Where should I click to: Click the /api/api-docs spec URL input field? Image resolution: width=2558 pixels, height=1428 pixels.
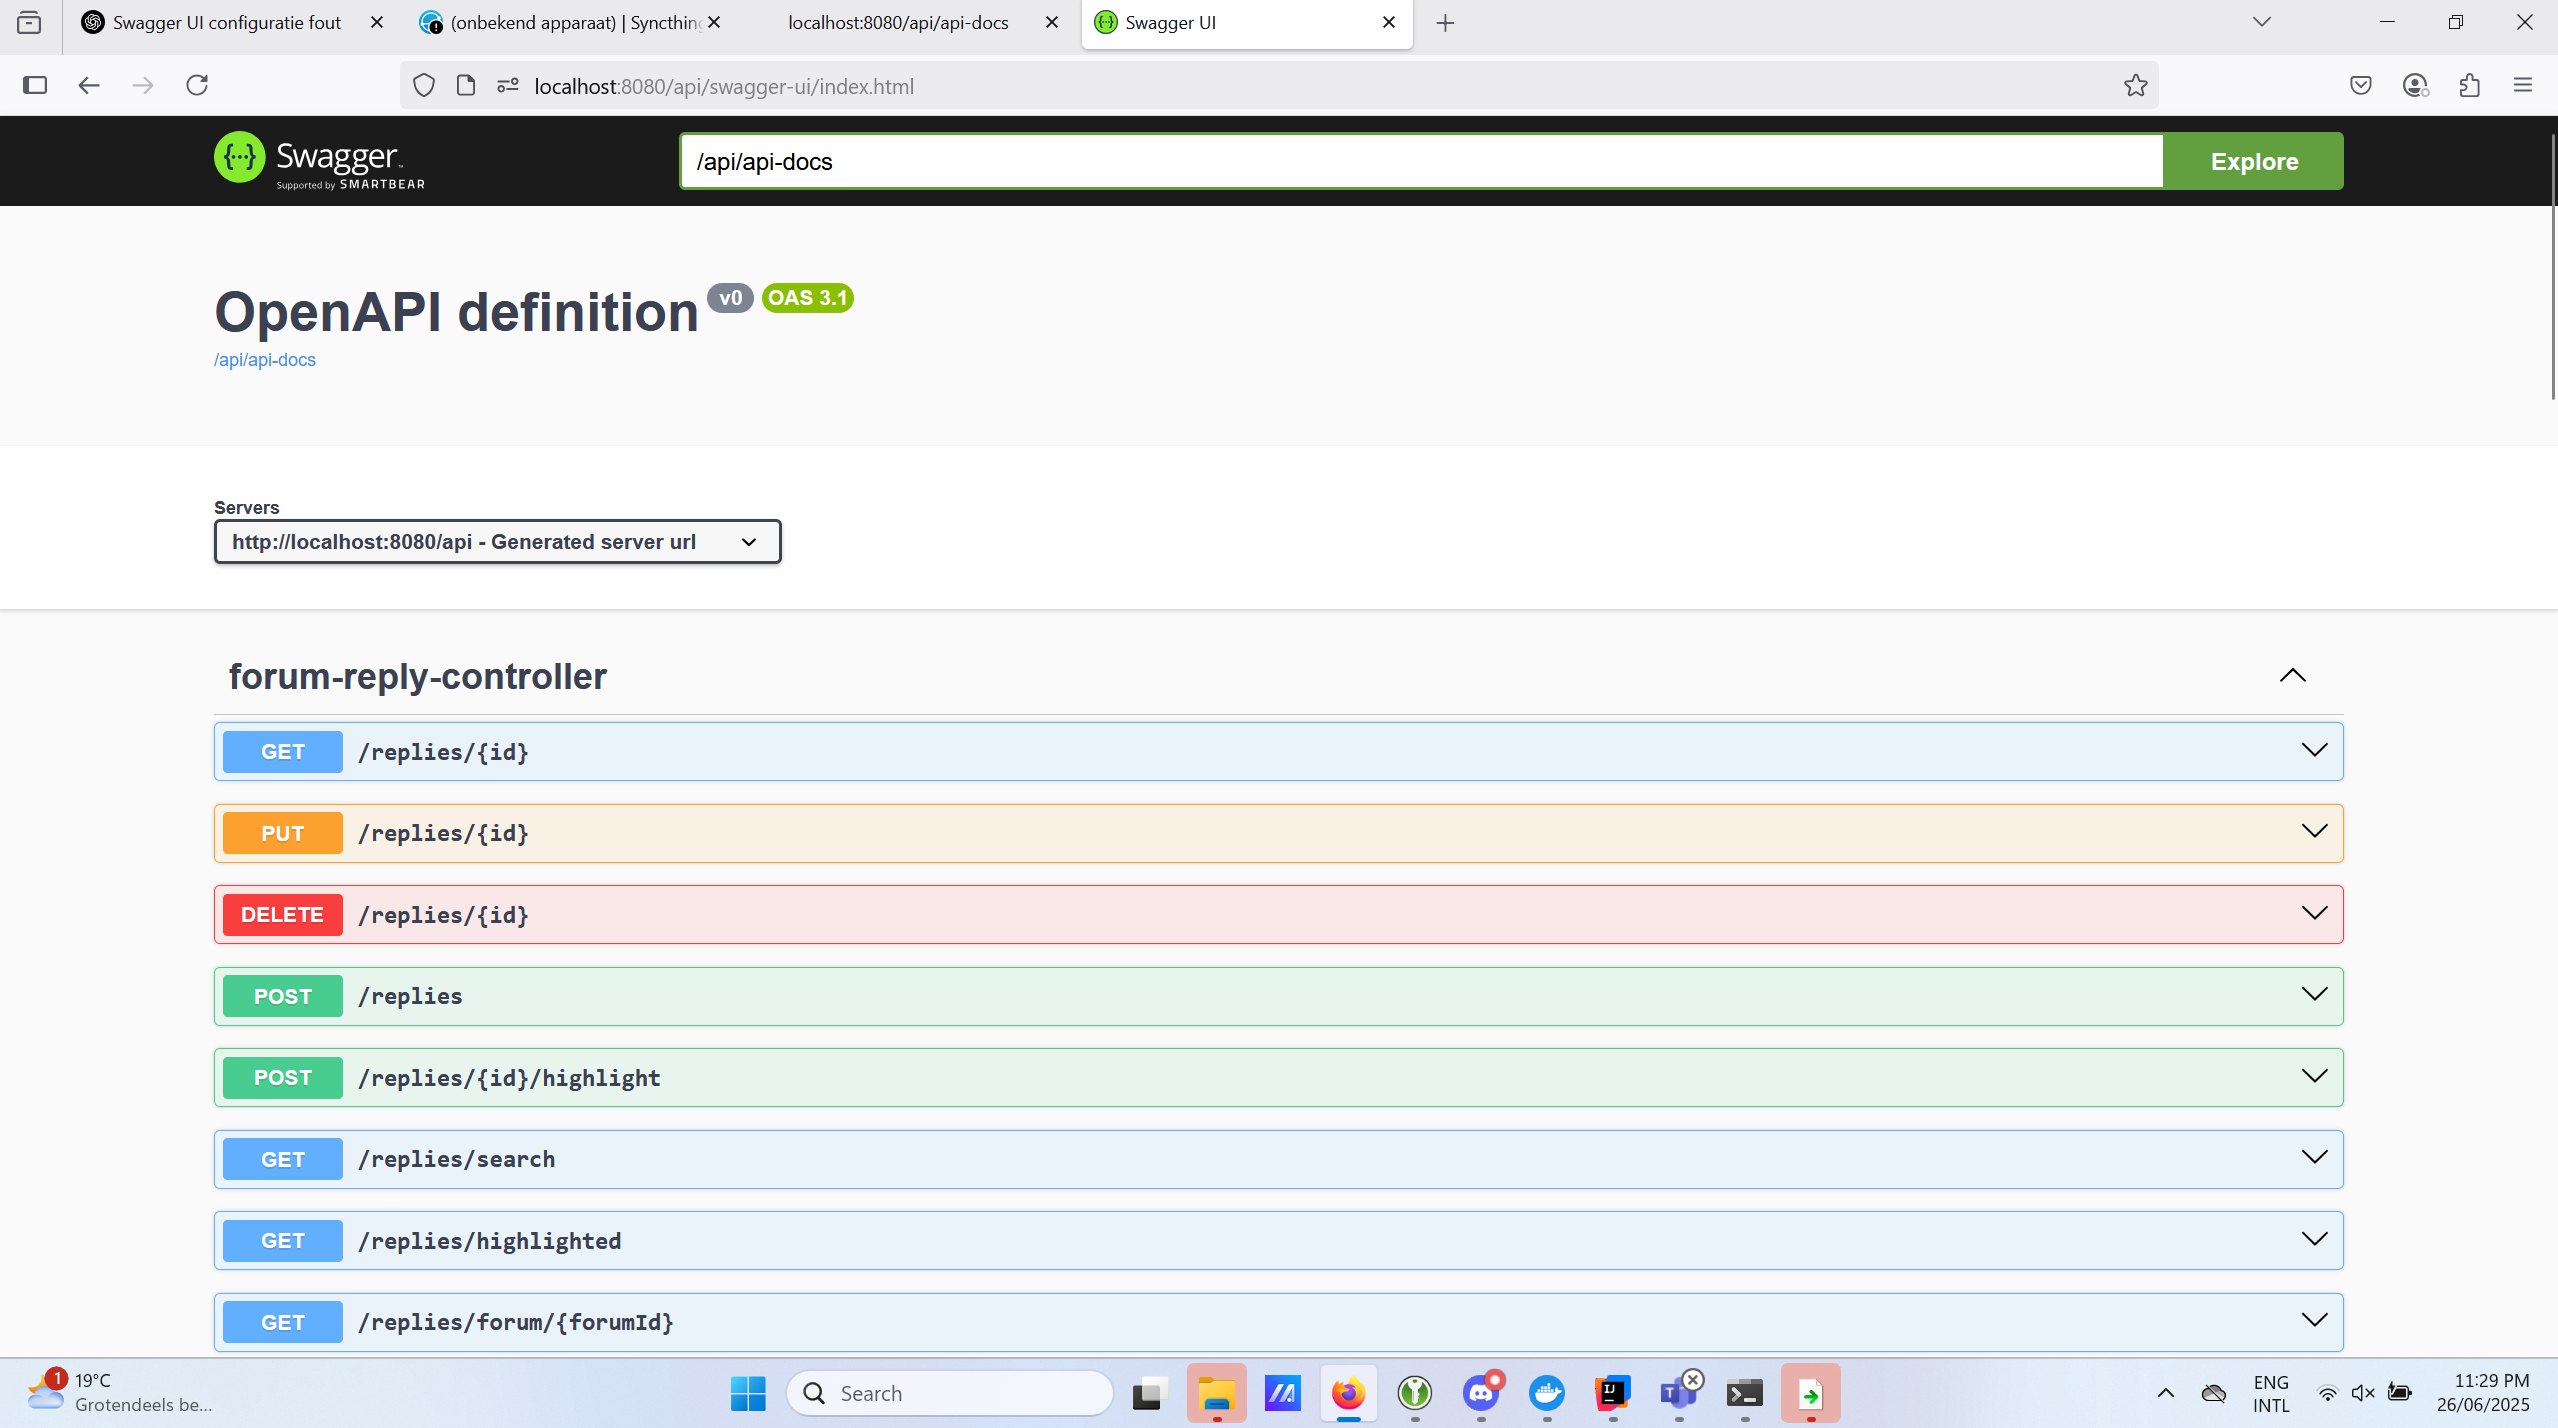1420,161
